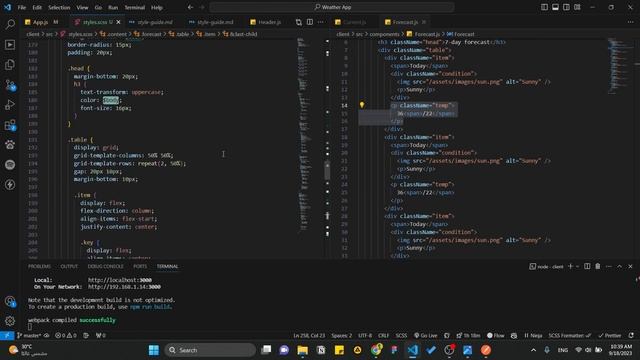Toggle the secondary side bar layout button

tap(566, 7)
